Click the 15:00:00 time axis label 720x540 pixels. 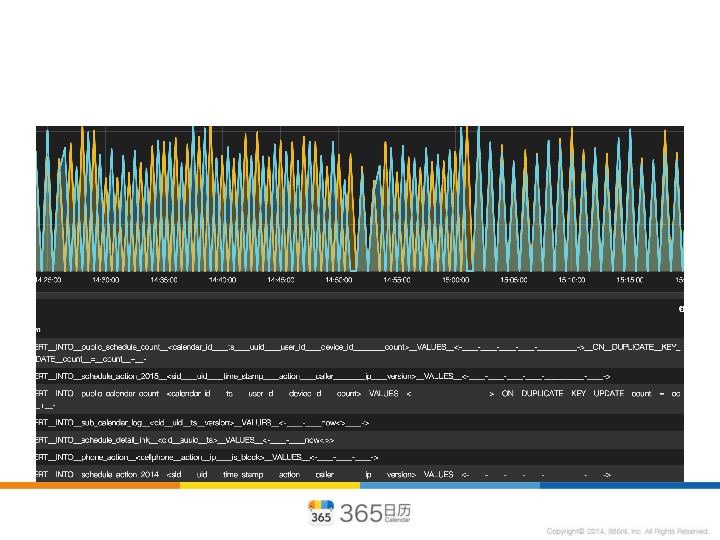pos(456,280)
